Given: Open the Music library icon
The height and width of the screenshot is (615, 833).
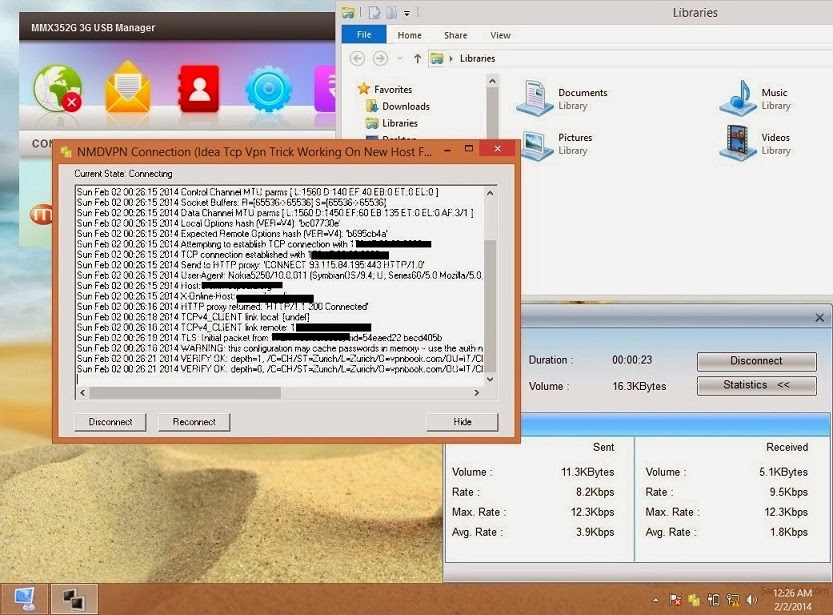Looking at the screenshot, I should coord(738,98).
